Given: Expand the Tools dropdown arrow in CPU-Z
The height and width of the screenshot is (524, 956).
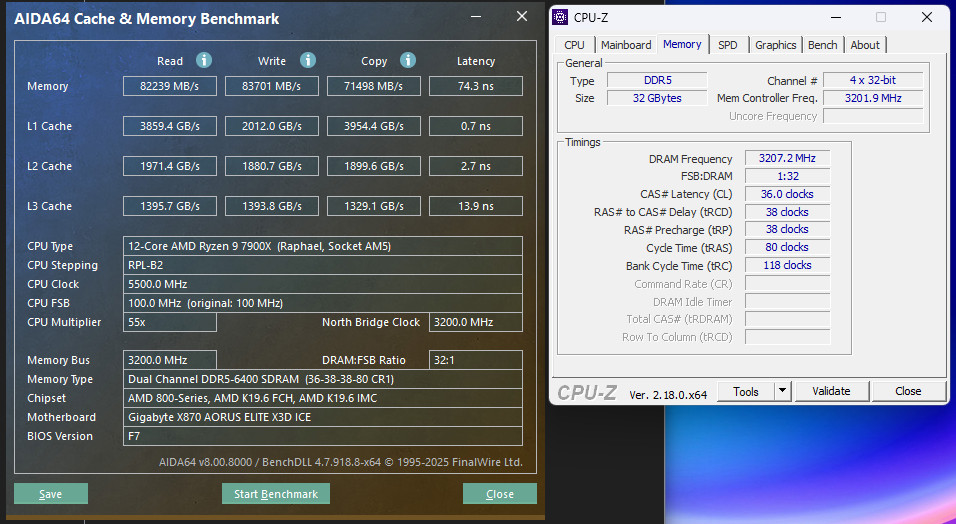Looking at the screenshot, I should [x=782, y=391].
